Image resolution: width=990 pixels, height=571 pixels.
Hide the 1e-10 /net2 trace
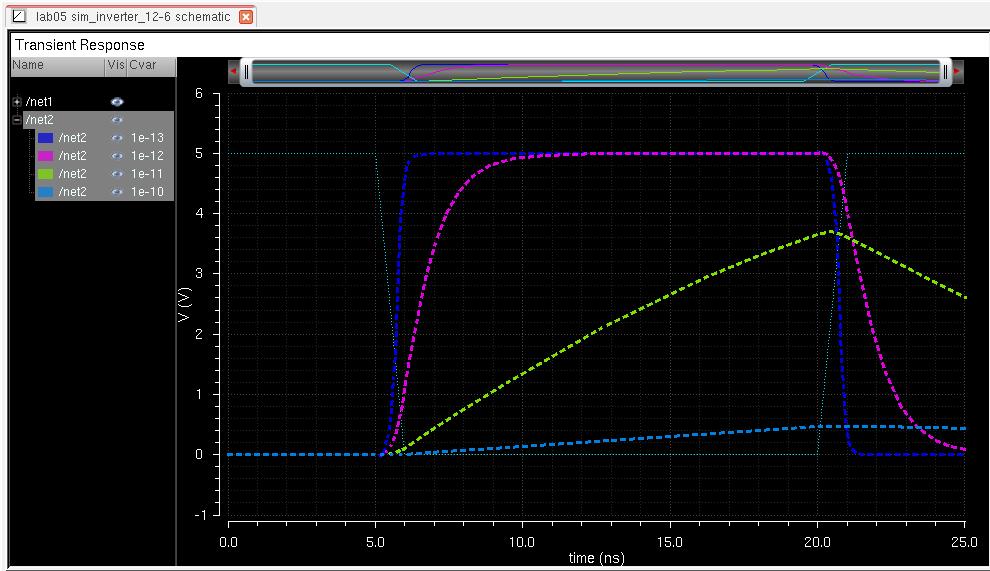(x=117, y=192)
